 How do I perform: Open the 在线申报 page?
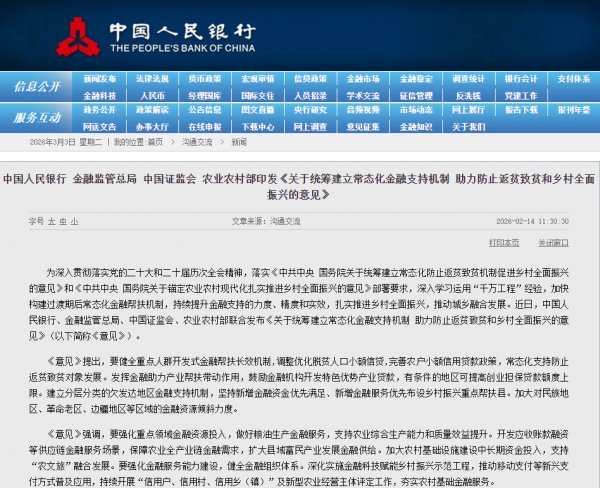pos(205,127)
